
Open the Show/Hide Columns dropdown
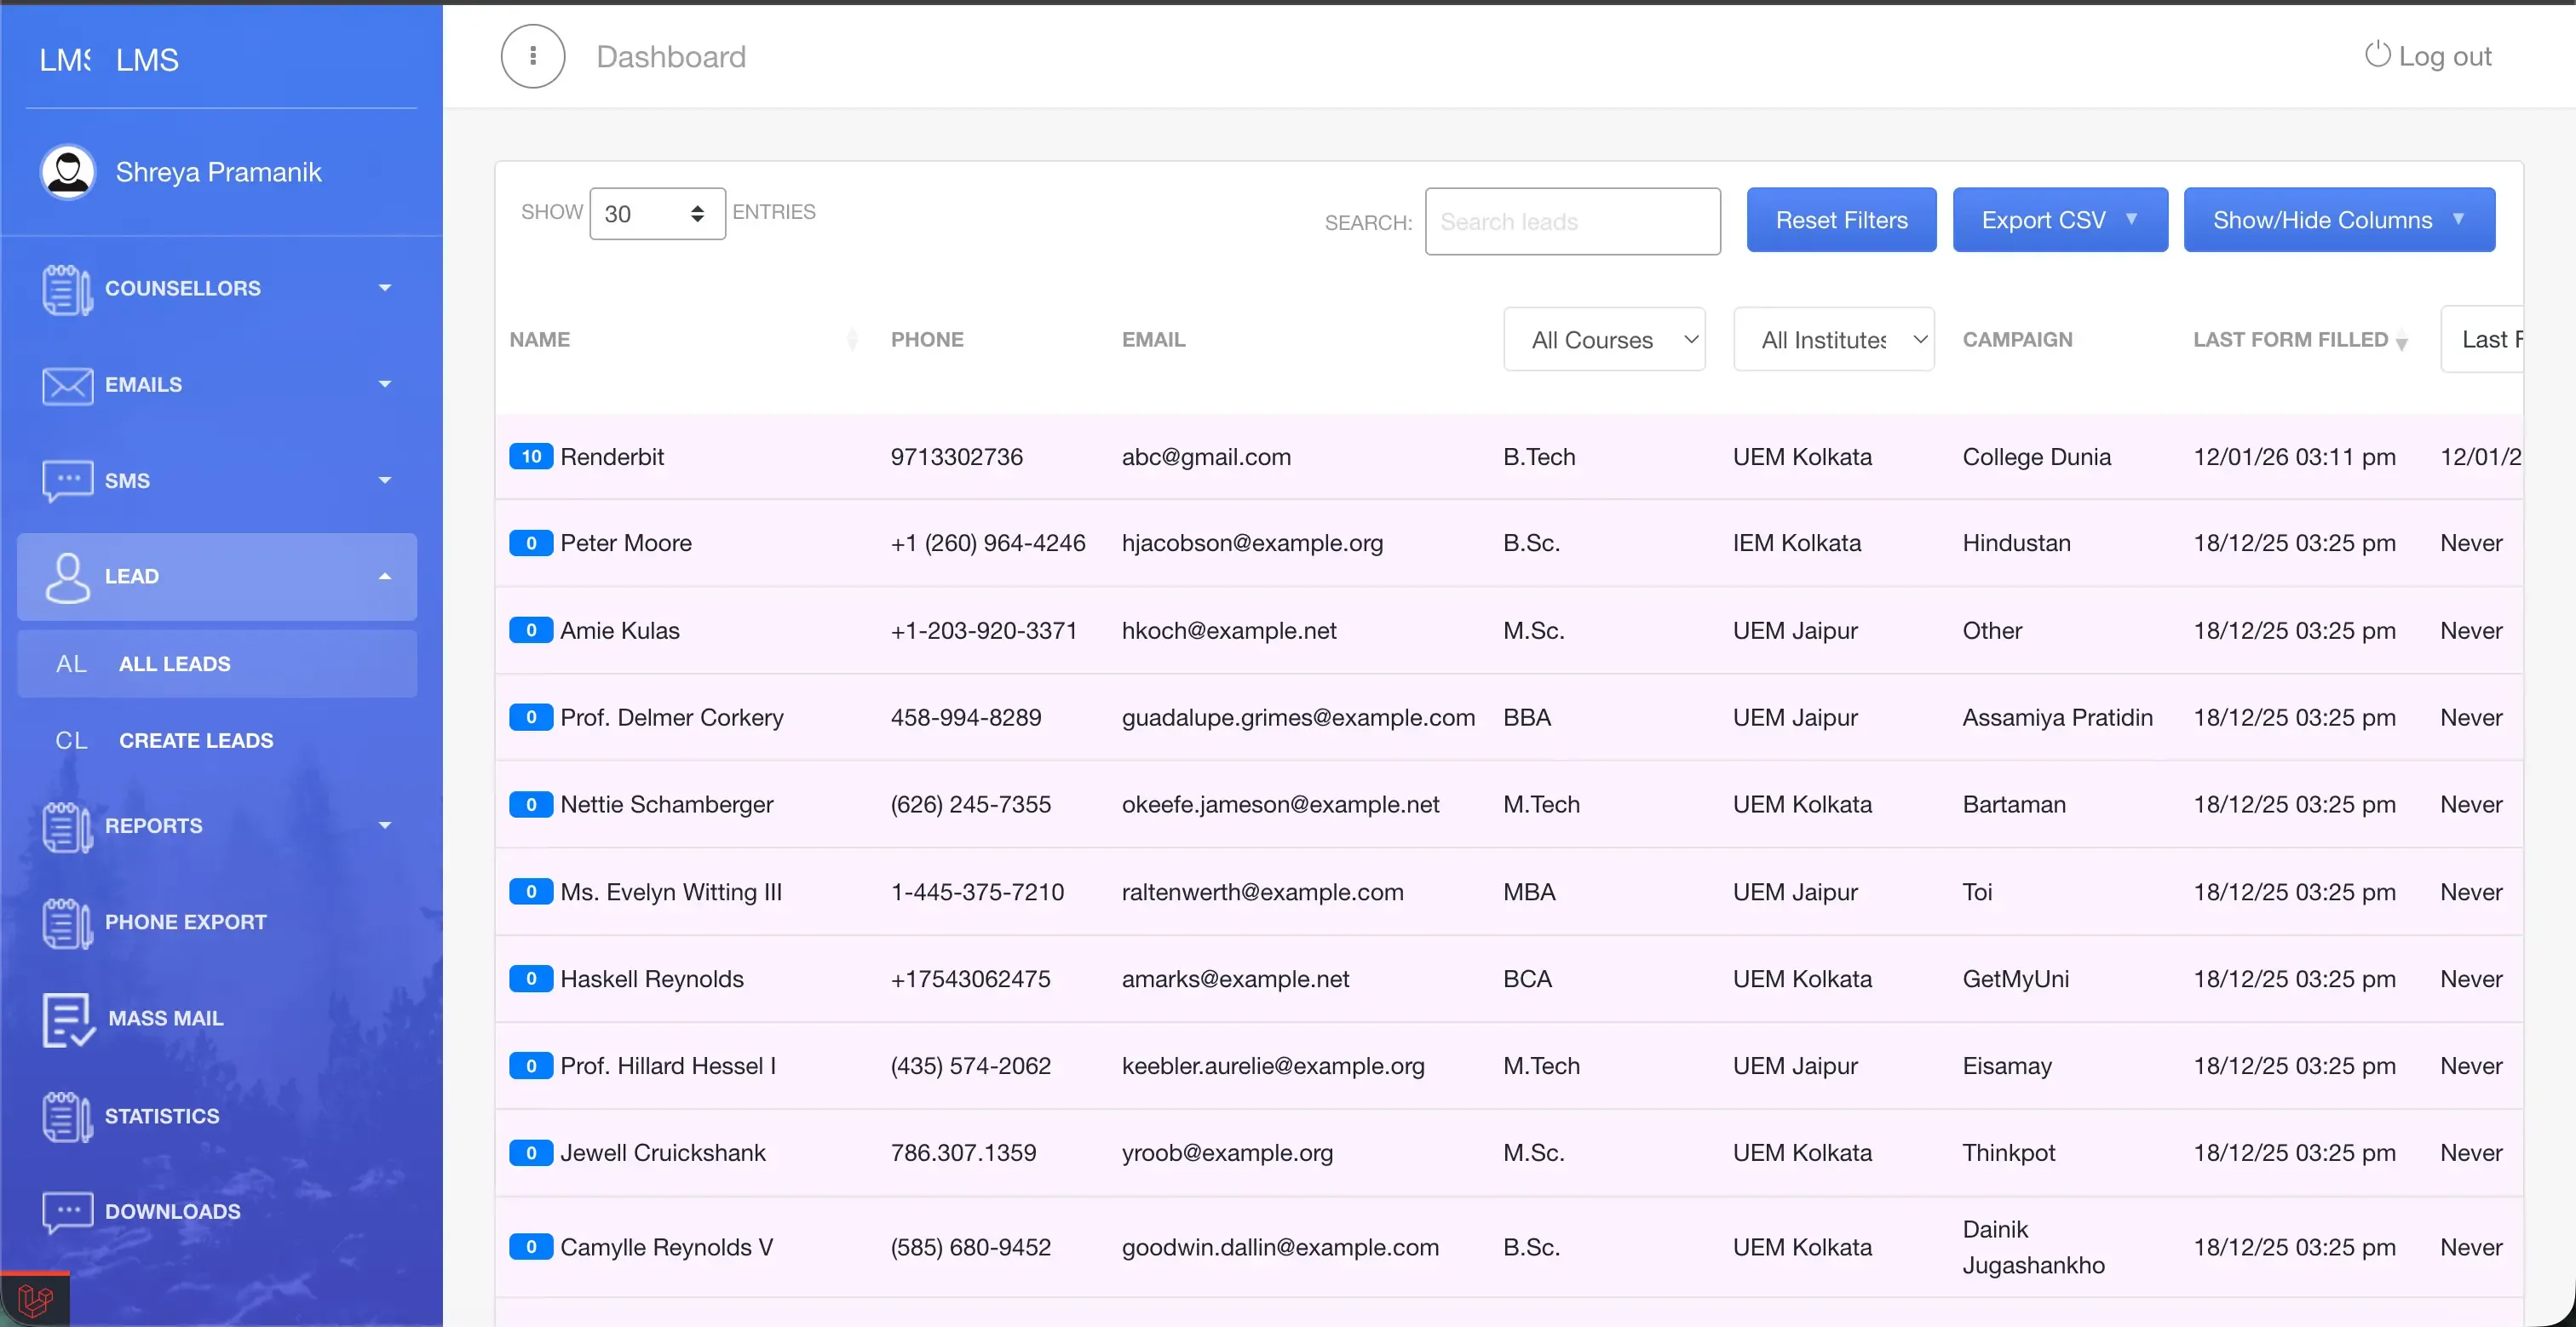click(2339, 219)
